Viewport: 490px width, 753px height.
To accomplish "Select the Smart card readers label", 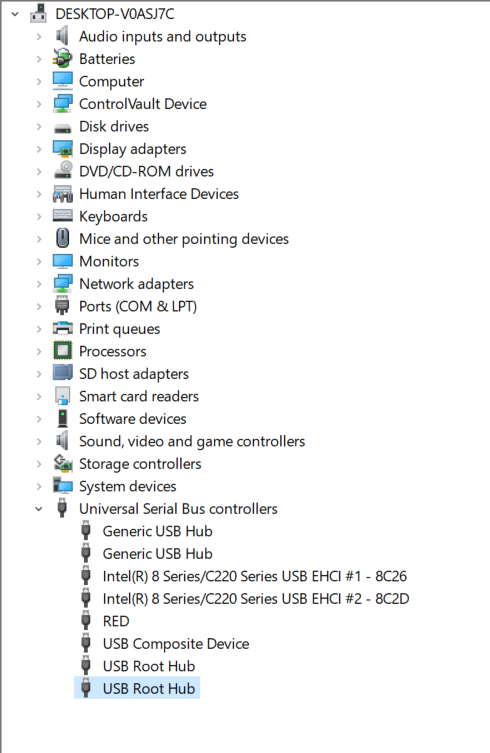I will pos(138,396).
